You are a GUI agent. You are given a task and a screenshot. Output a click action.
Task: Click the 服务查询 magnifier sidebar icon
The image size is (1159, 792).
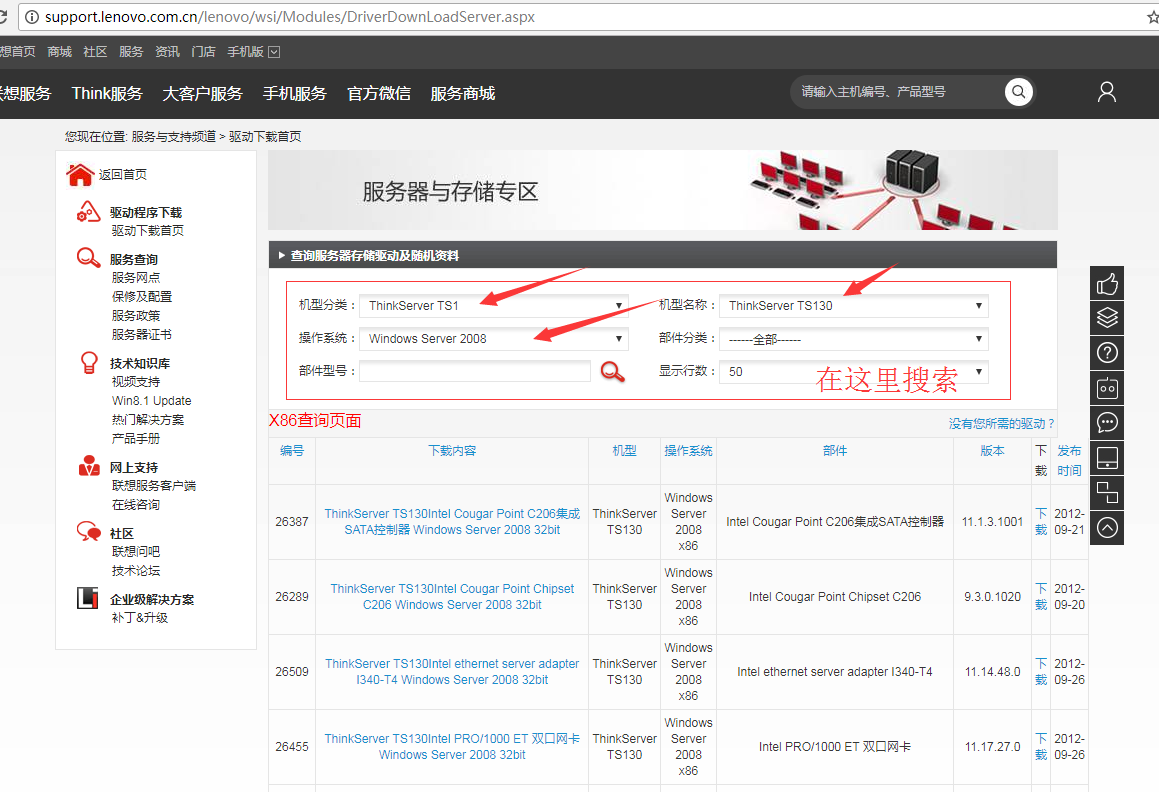click(88, 258)
